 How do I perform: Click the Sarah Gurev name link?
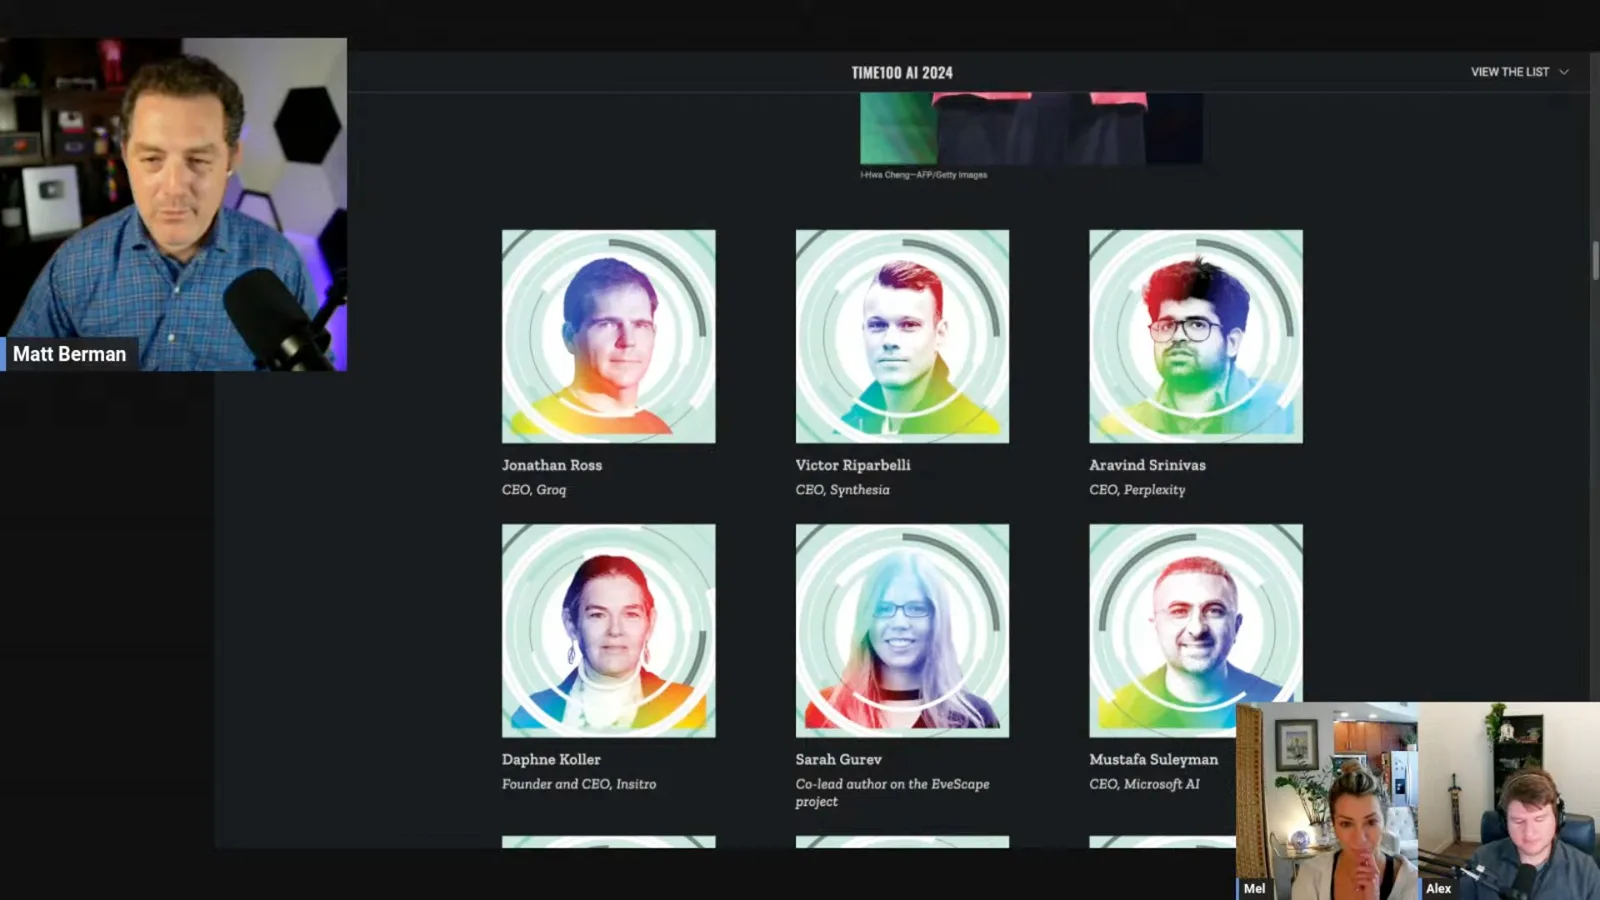coord(838,759)
